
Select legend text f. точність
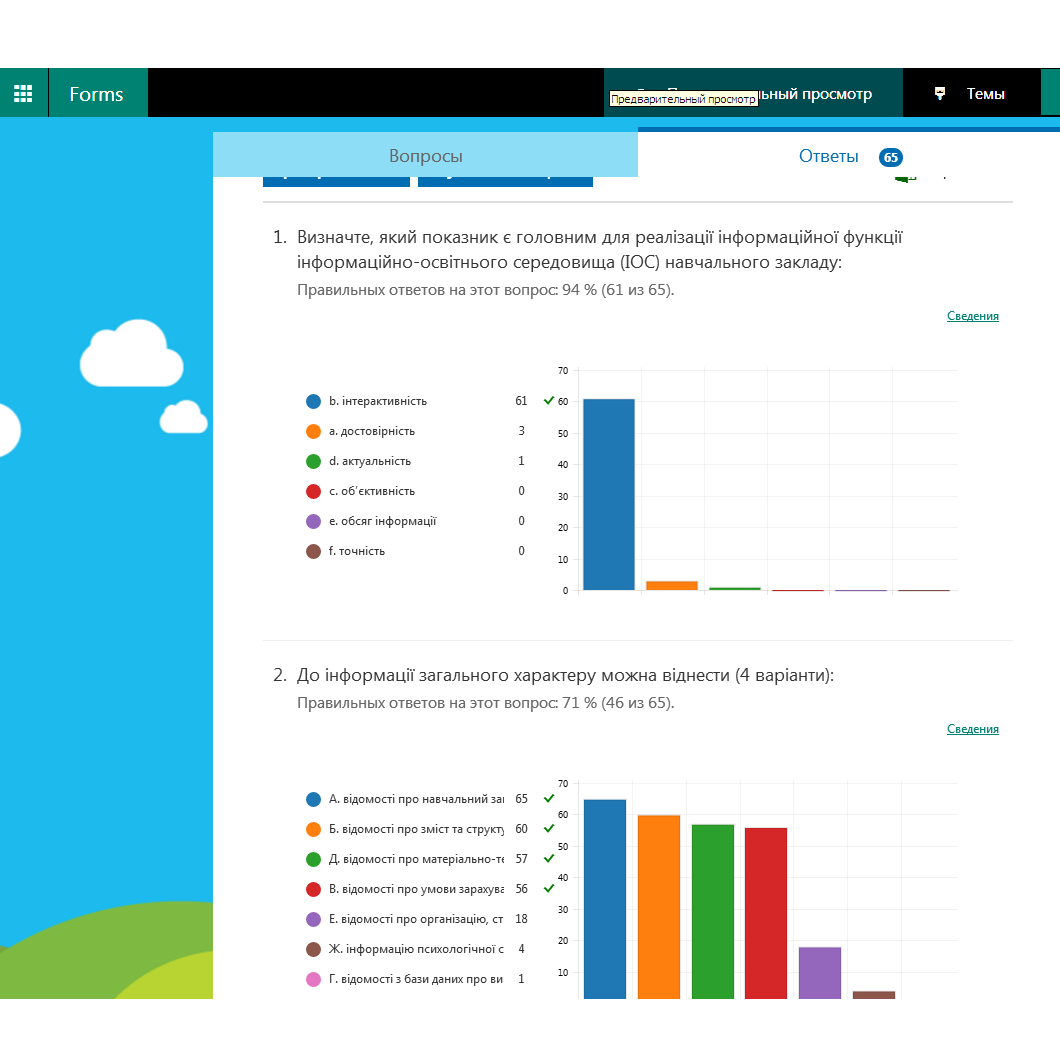coord(357,551)
